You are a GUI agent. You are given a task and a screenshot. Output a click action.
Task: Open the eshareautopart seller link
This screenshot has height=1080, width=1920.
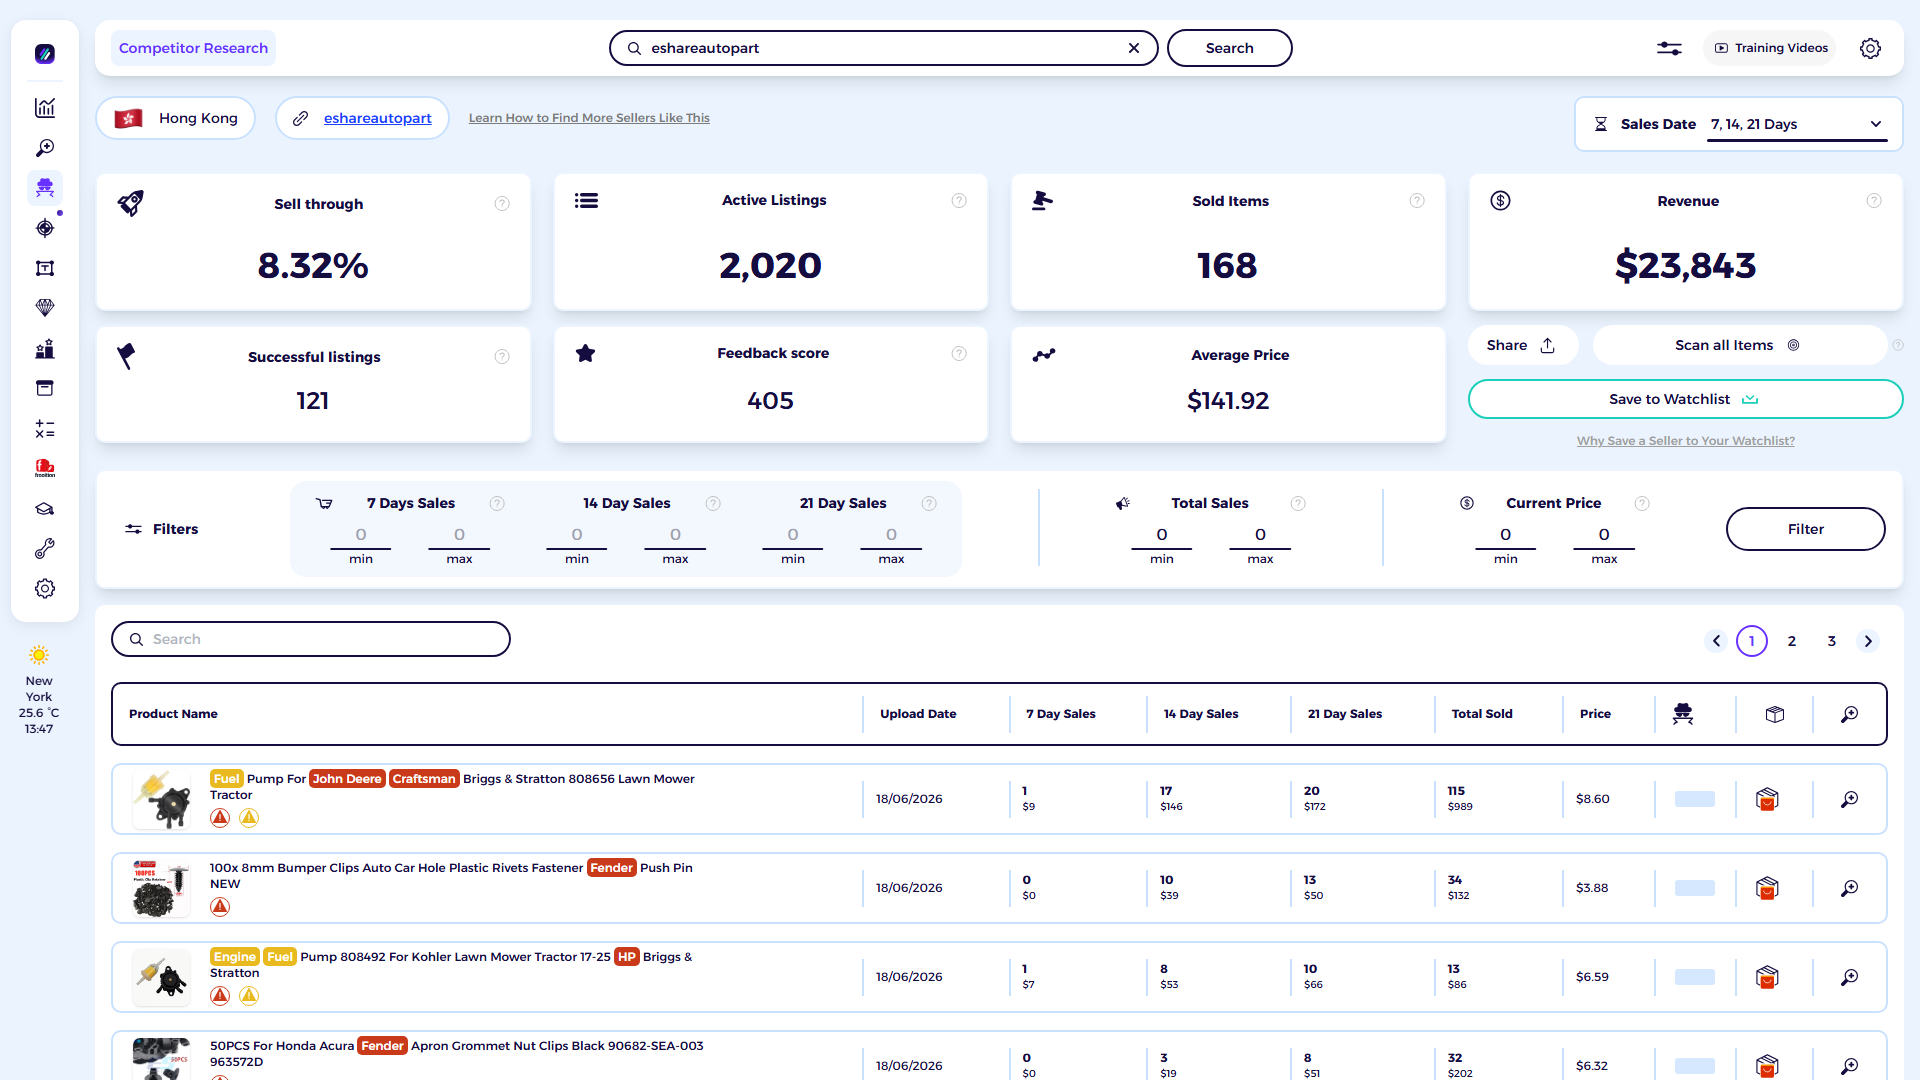point(378,118)
